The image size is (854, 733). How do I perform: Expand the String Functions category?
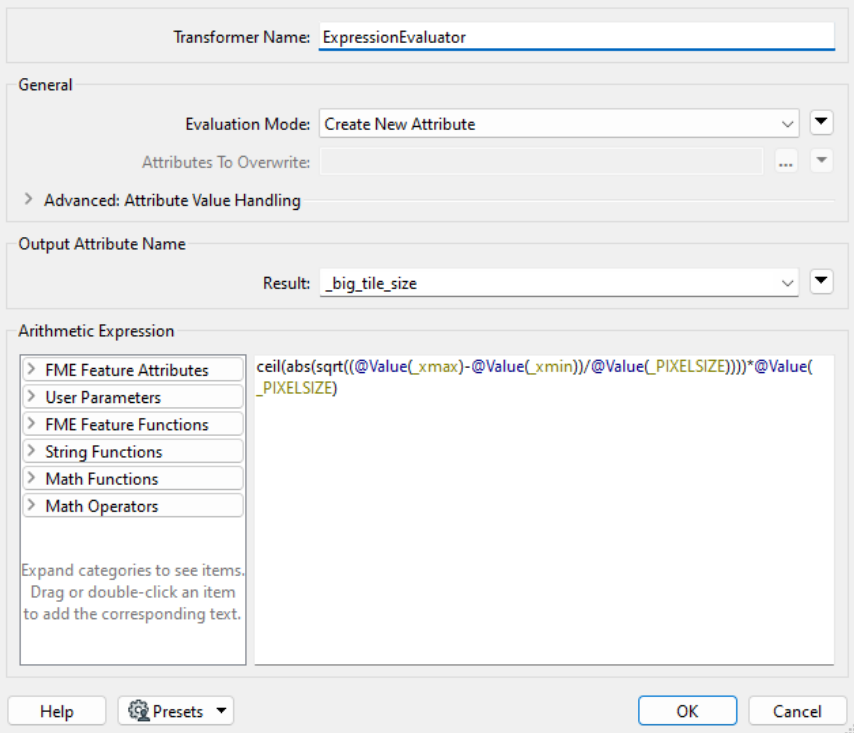tap(29, 451)
